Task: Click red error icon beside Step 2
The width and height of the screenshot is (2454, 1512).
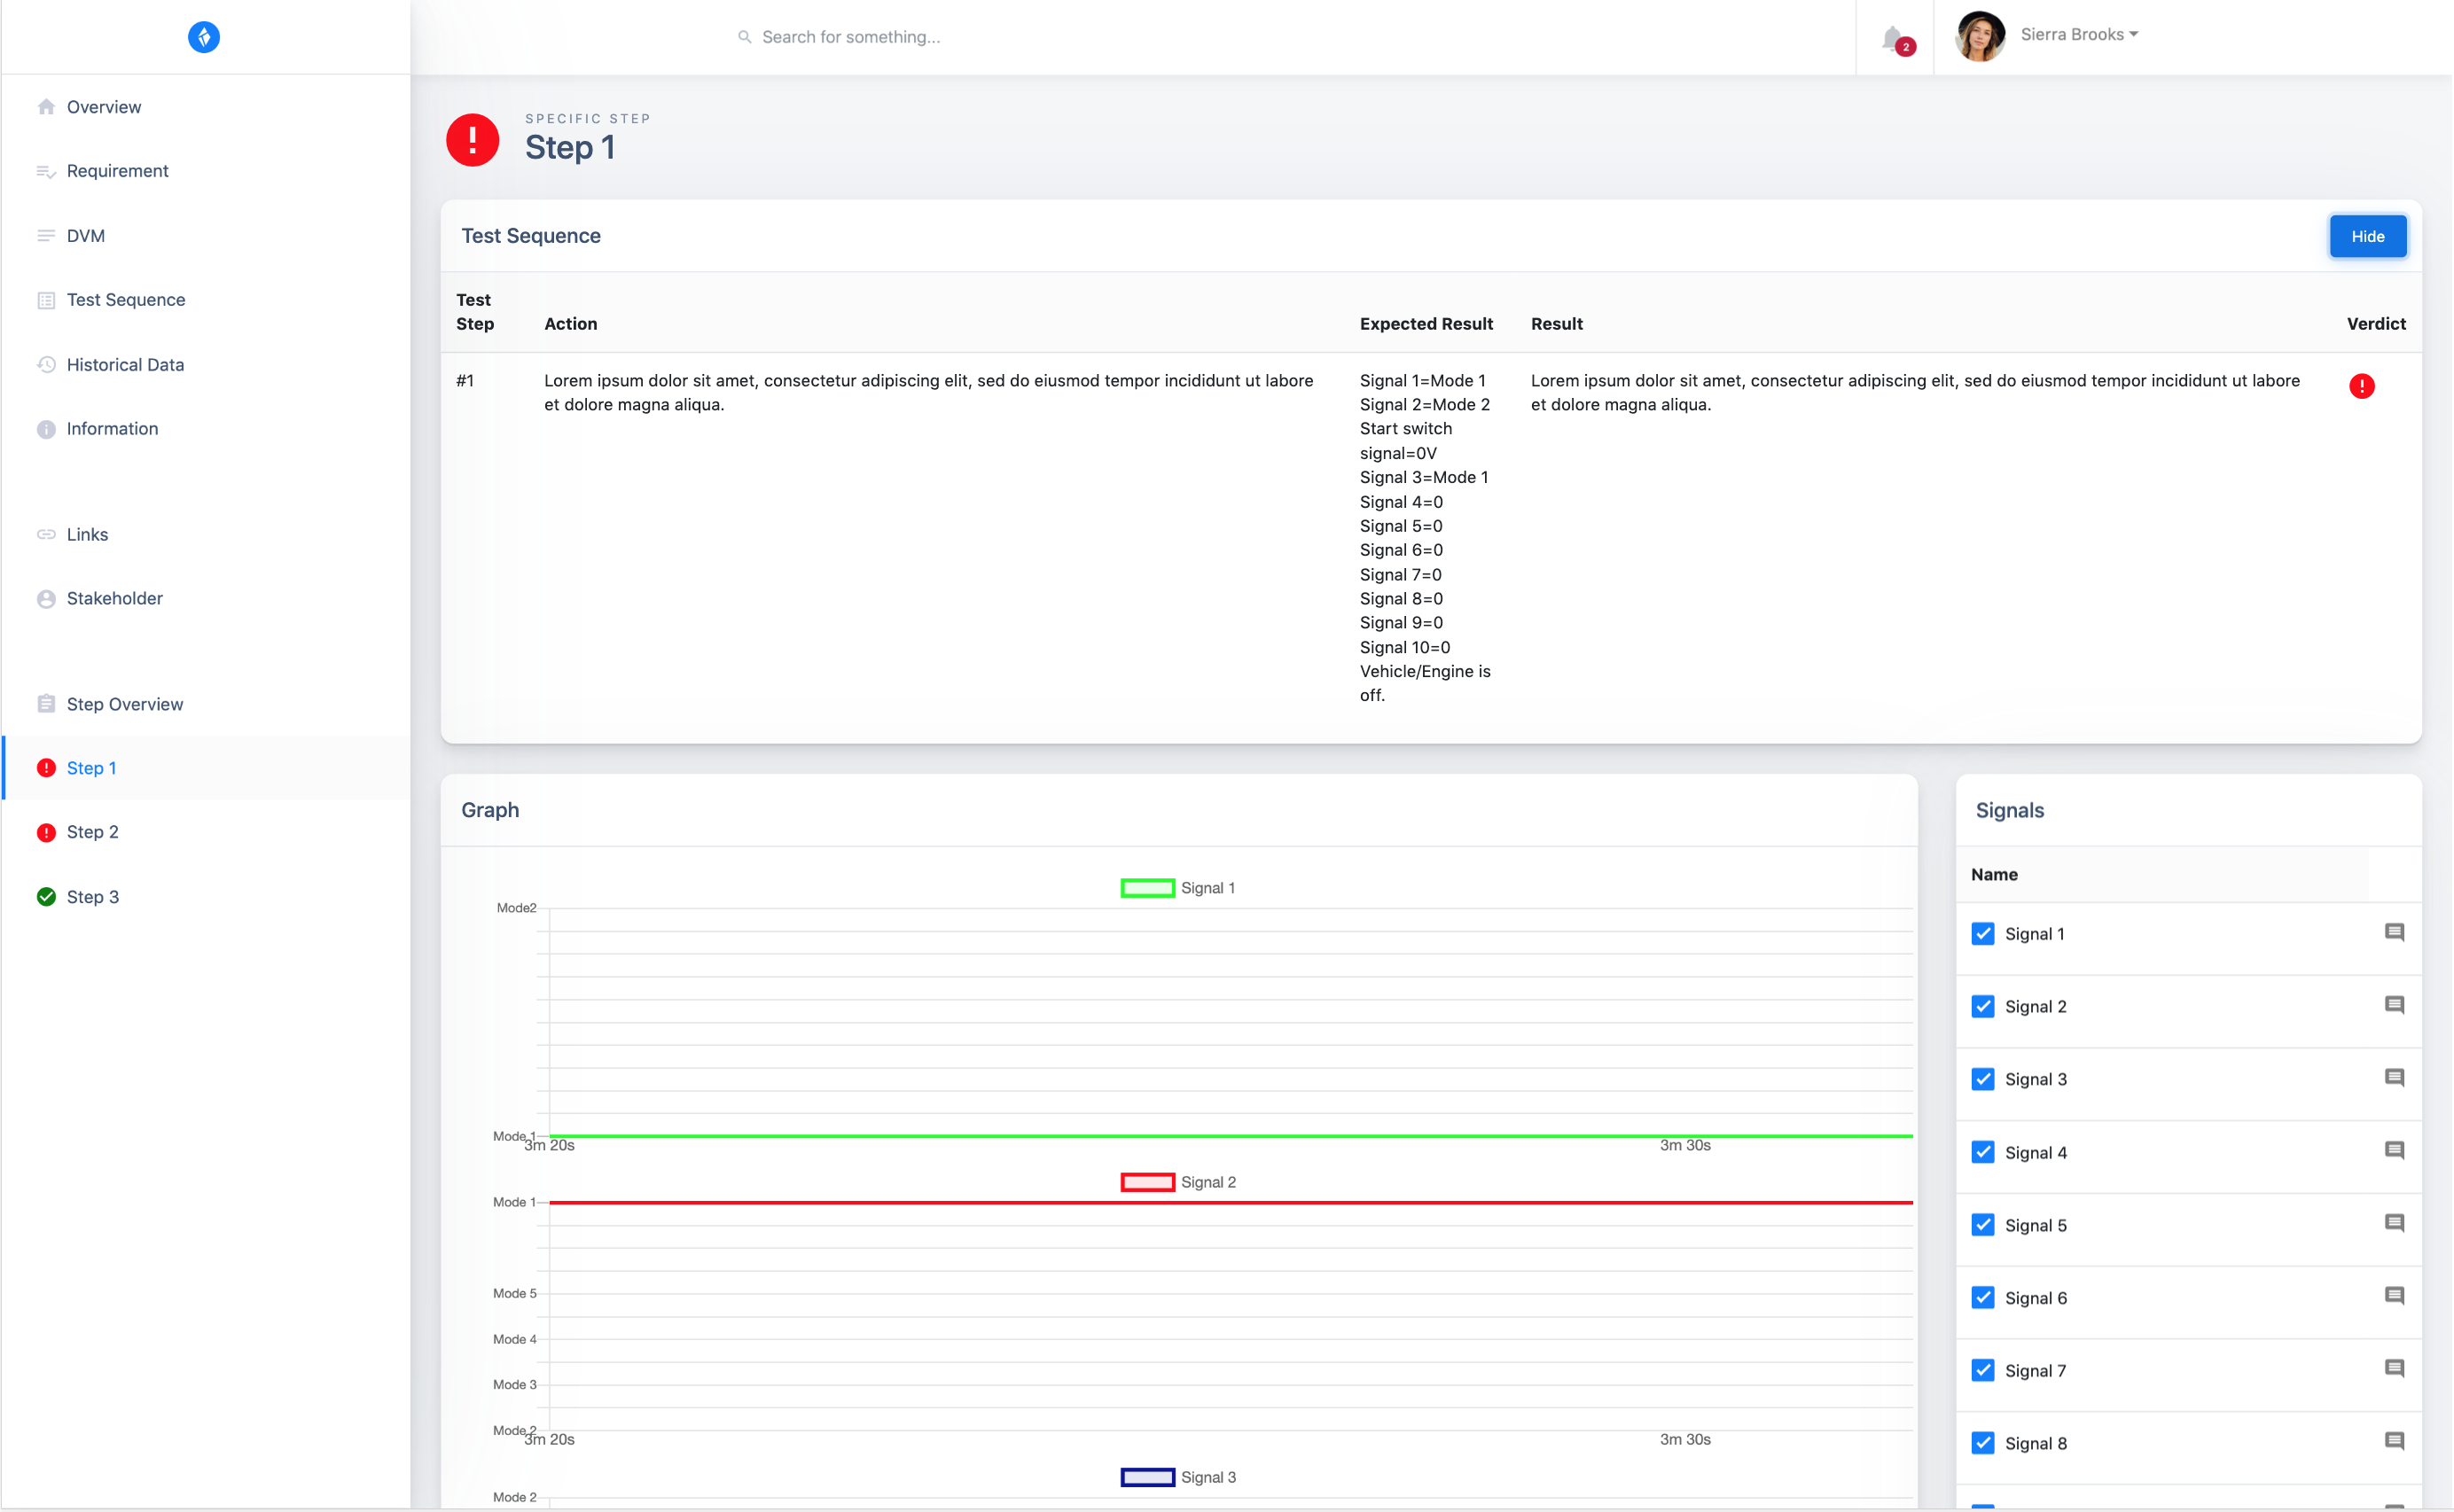Action: coord(46,833)
